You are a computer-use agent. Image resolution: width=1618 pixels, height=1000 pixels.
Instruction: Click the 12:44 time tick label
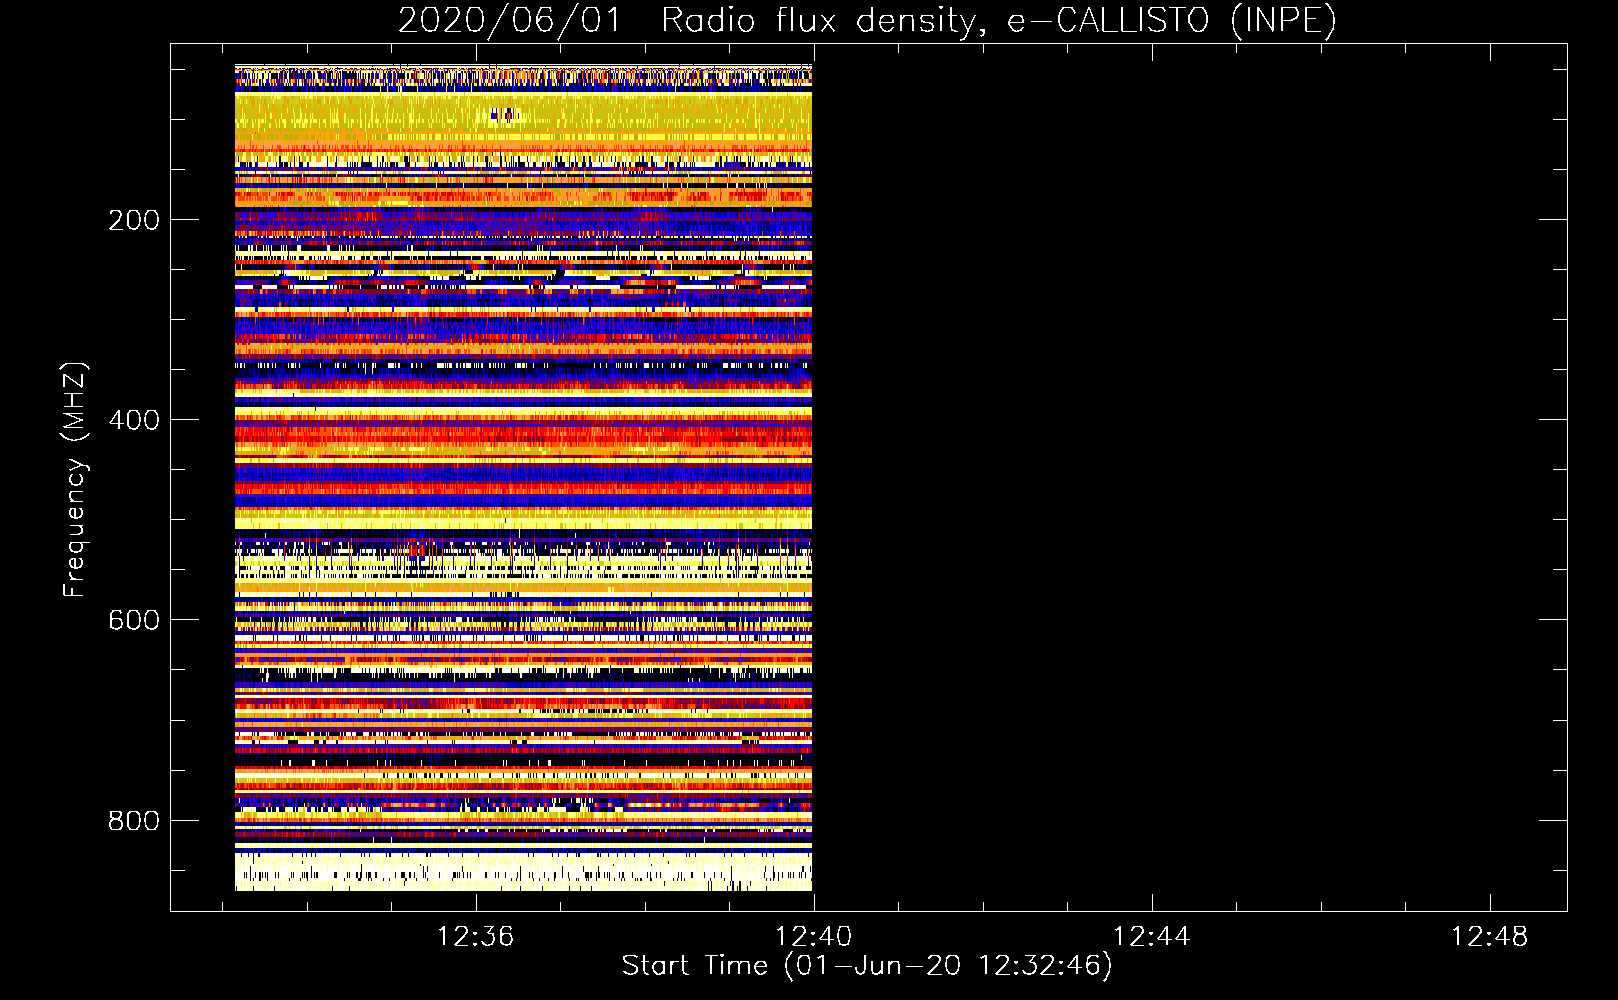coord(1152,936)
